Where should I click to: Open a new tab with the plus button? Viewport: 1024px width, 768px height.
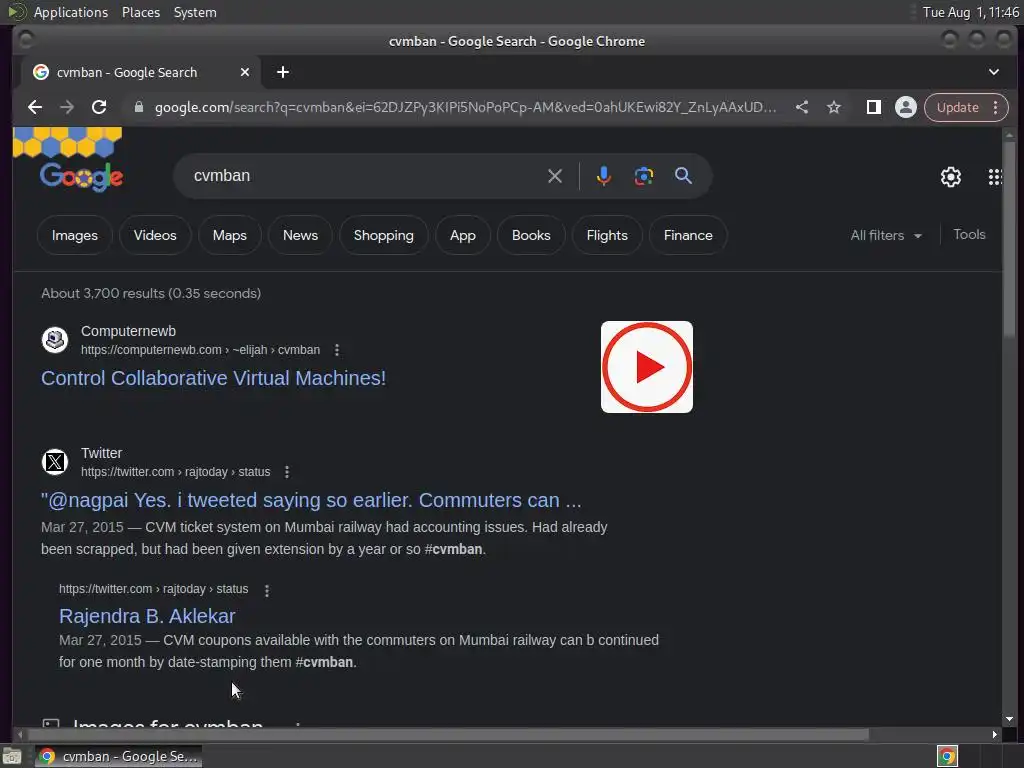283,72
